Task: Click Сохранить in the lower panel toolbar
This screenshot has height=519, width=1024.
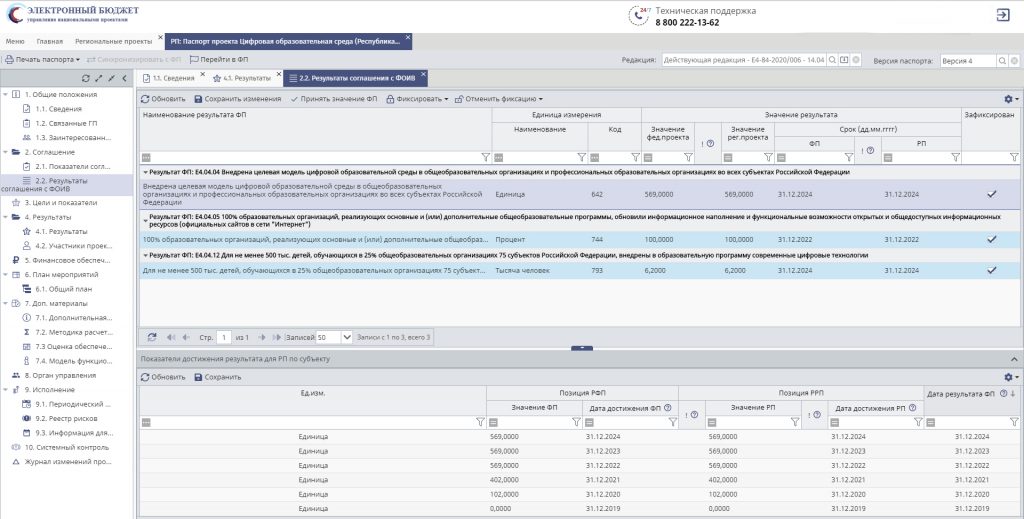Action: click(x=217, y=377)
